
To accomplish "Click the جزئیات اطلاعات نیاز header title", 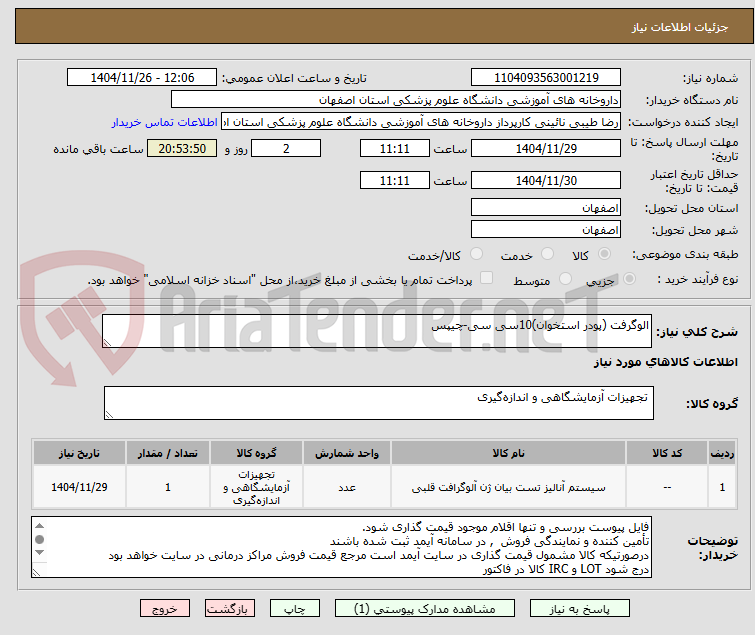I will tap(680, 27).
